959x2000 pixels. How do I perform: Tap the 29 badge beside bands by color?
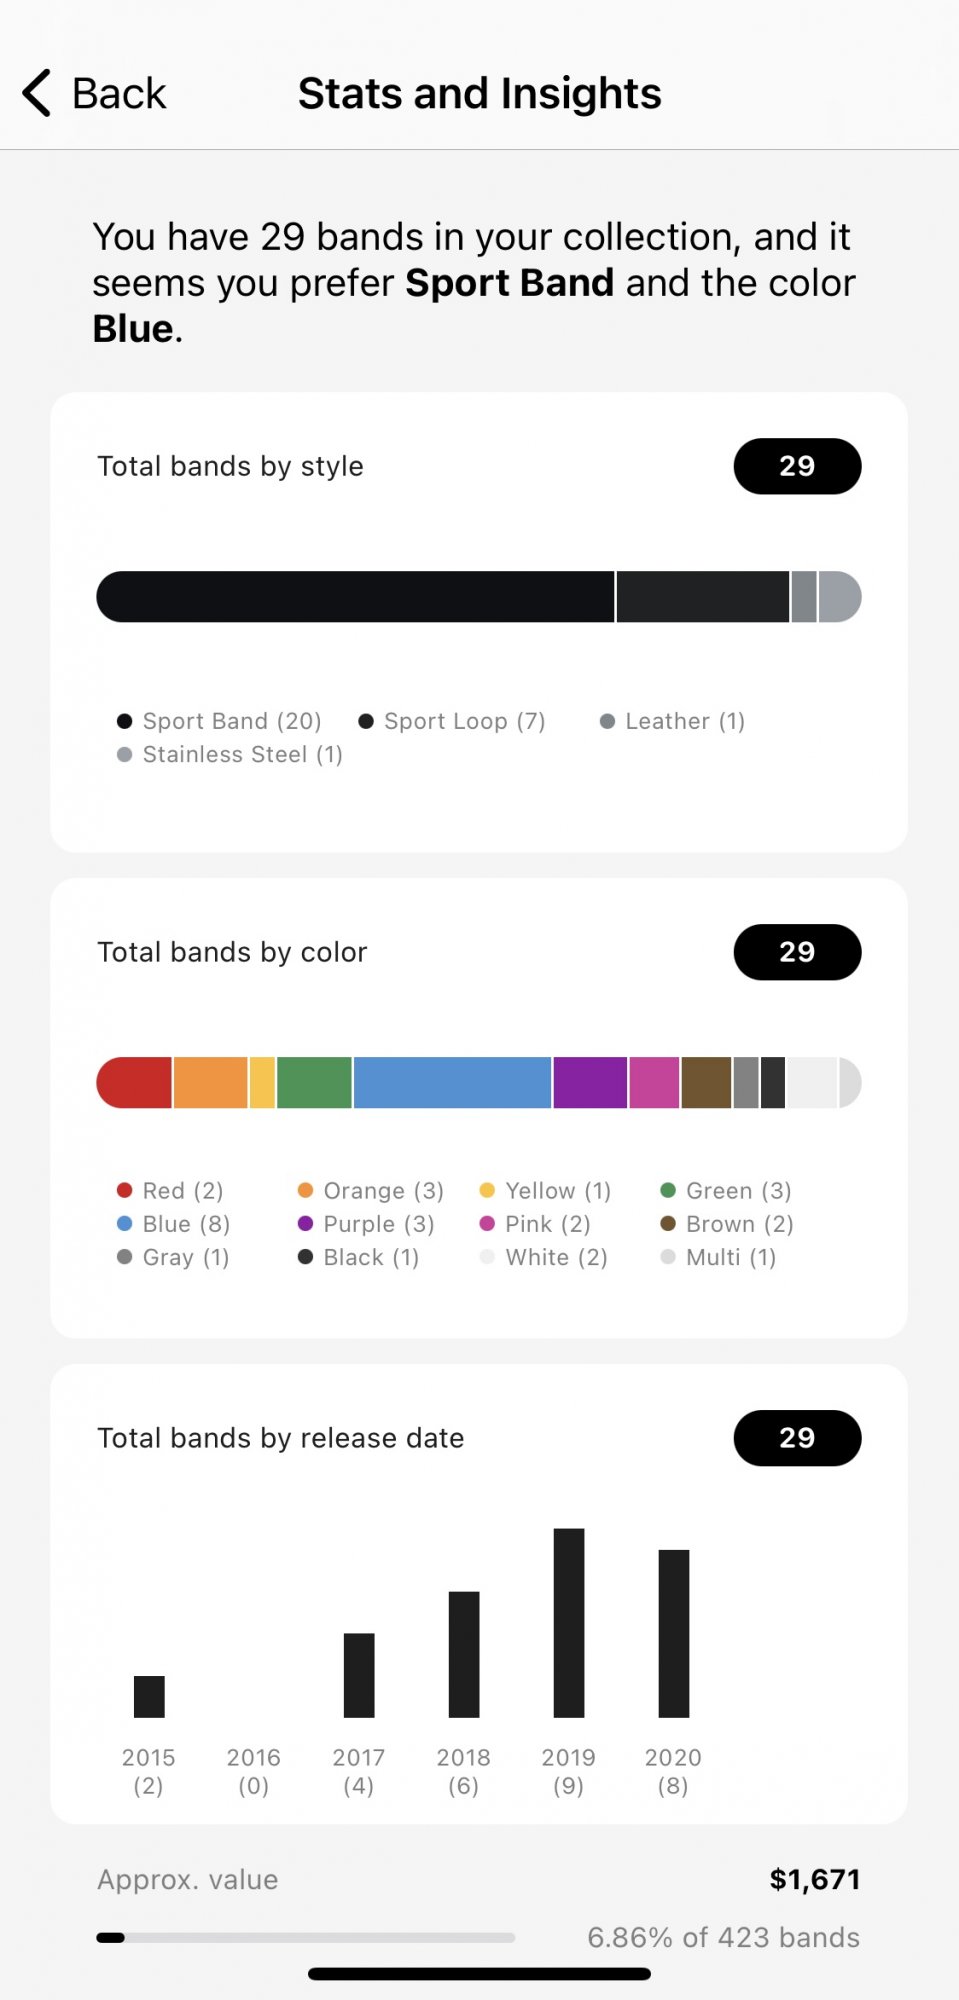(797, 952)
